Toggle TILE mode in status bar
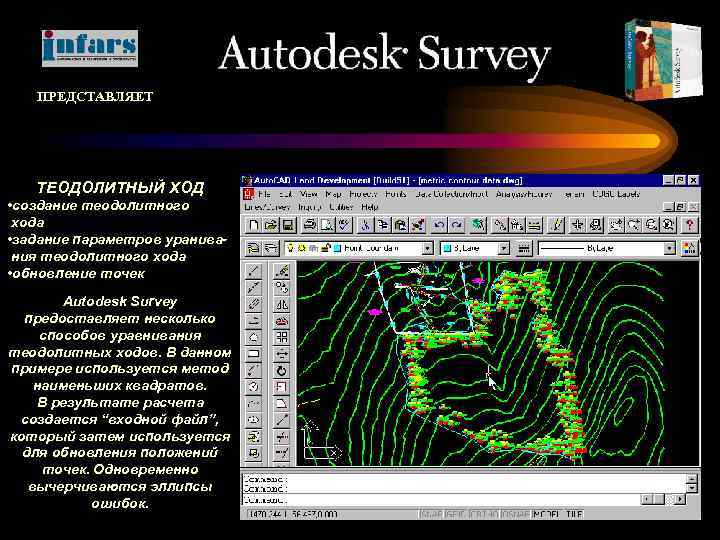 tap(574, 514)
